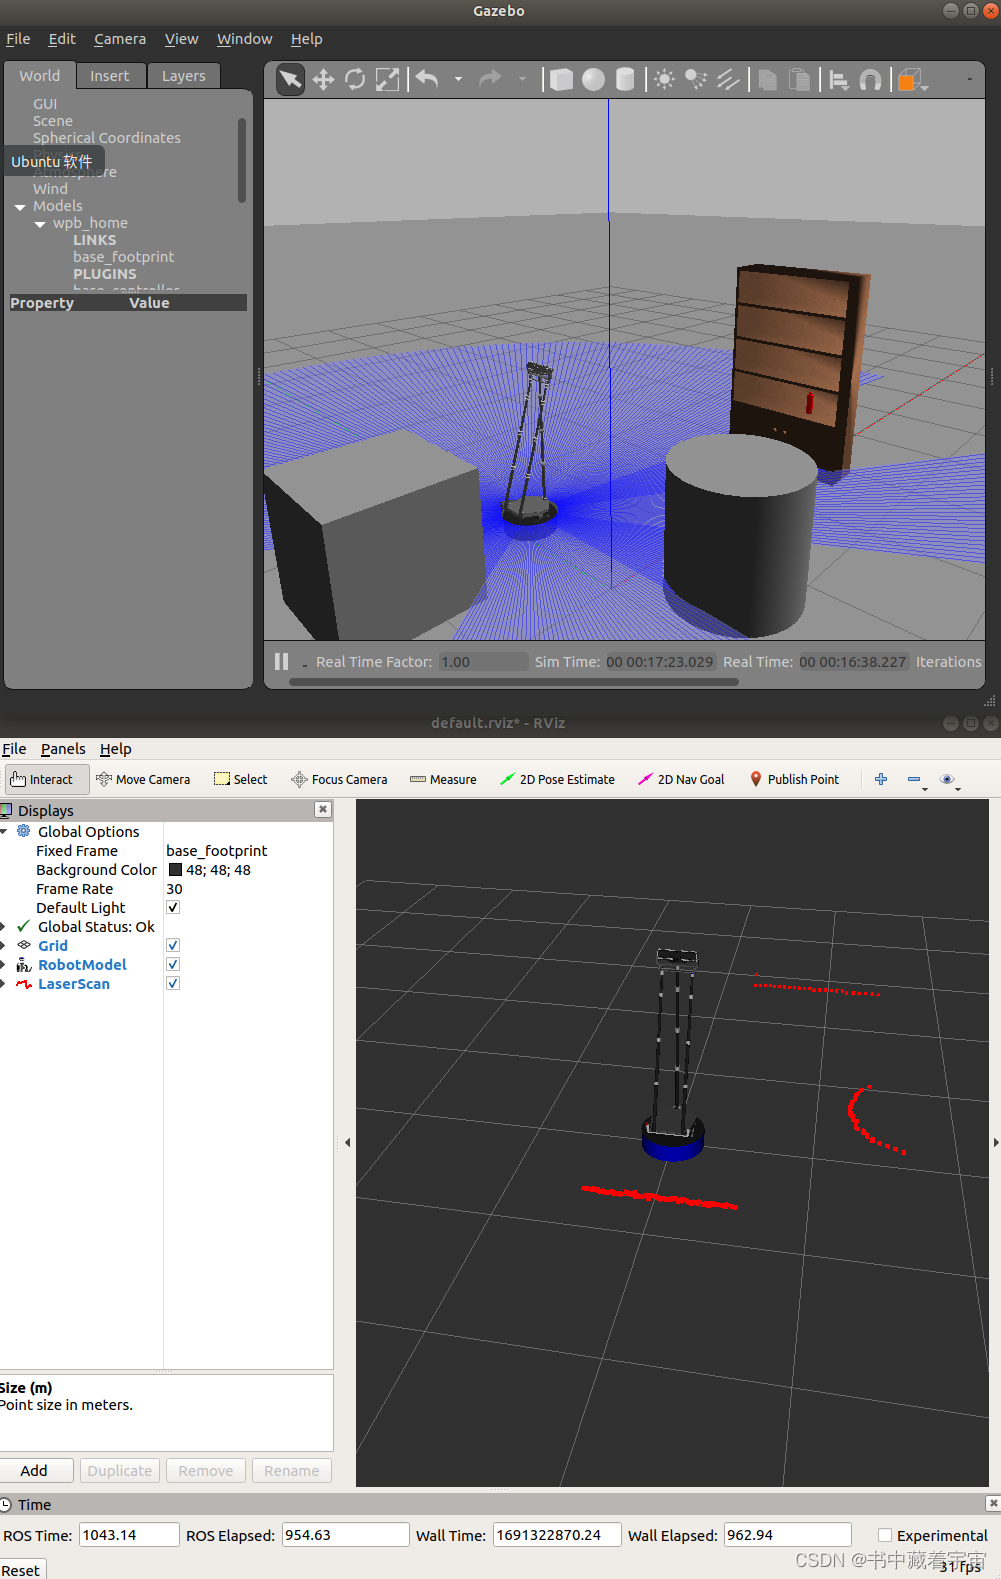Click the world tree vertical scrollbar
The height and width of the screenshot is (1579, 1001).
(242, 160)
